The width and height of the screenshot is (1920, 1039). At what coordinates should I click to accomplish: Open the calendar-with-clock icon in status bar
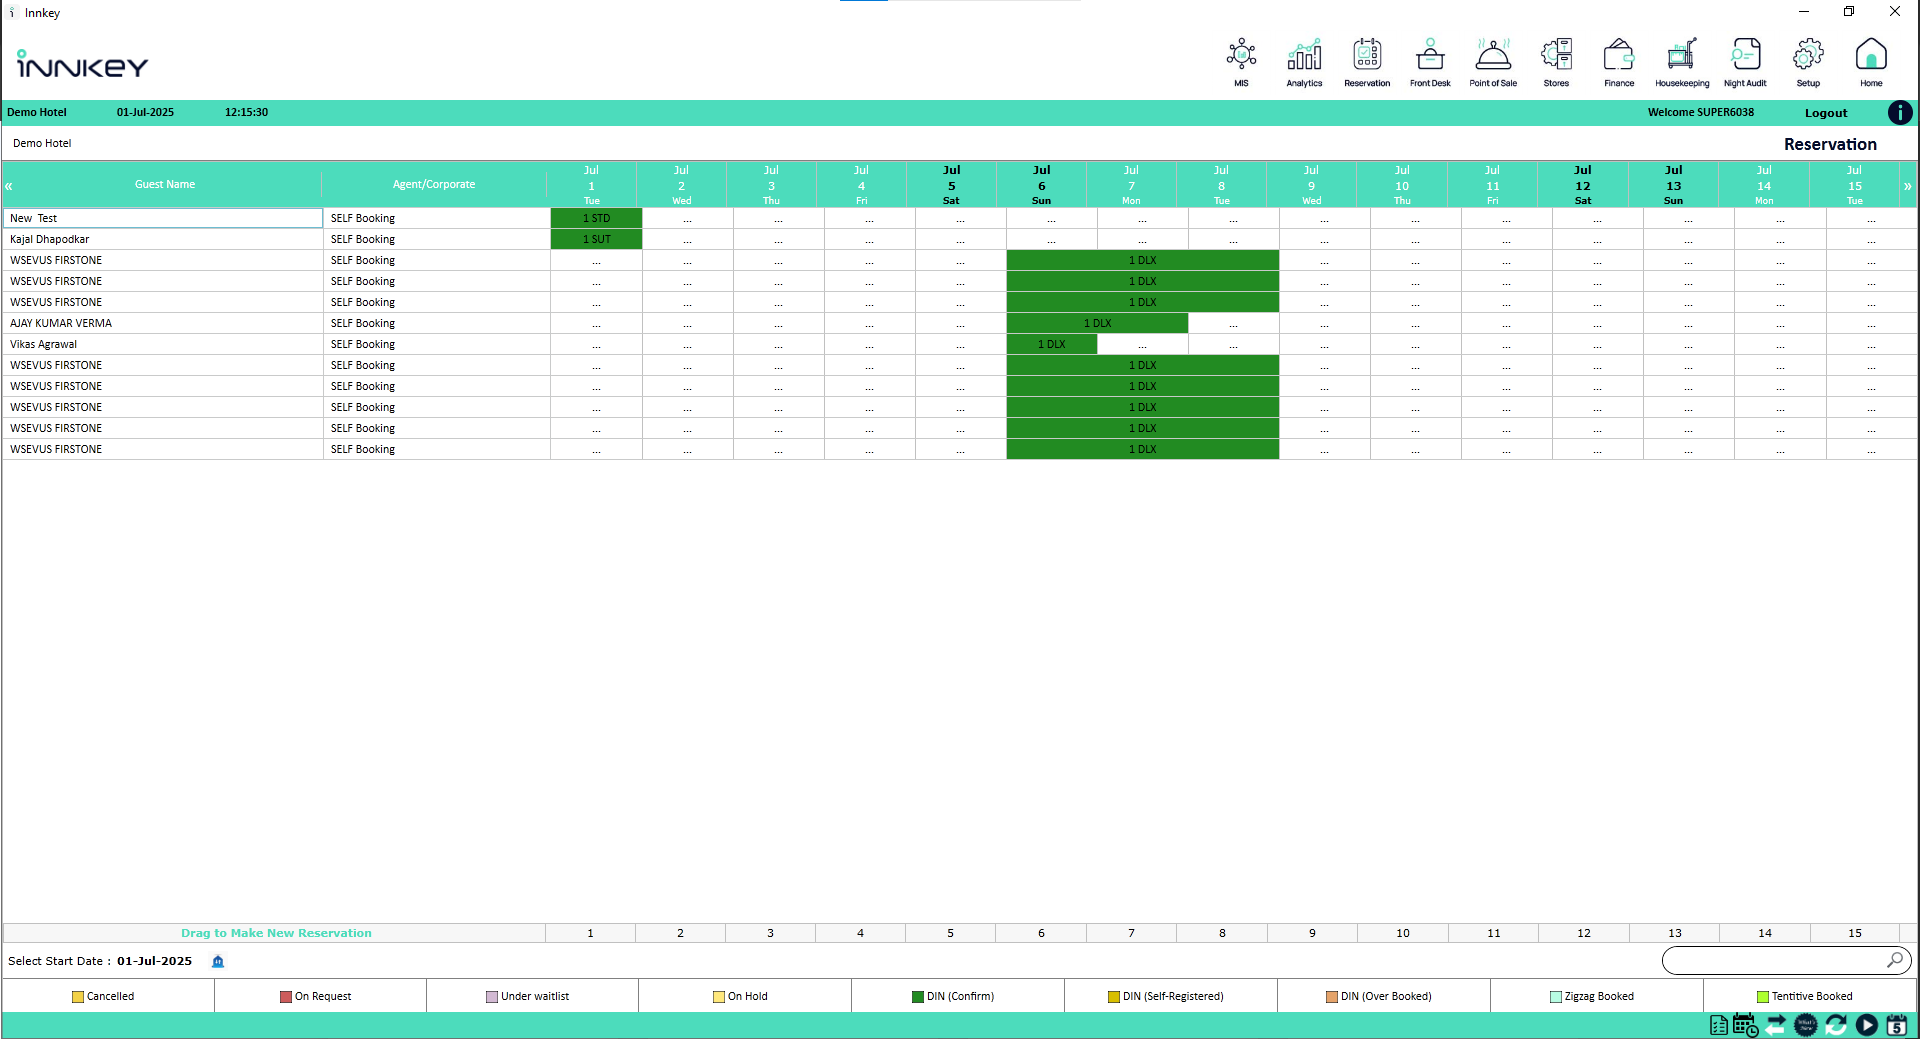point(1746,1025)
